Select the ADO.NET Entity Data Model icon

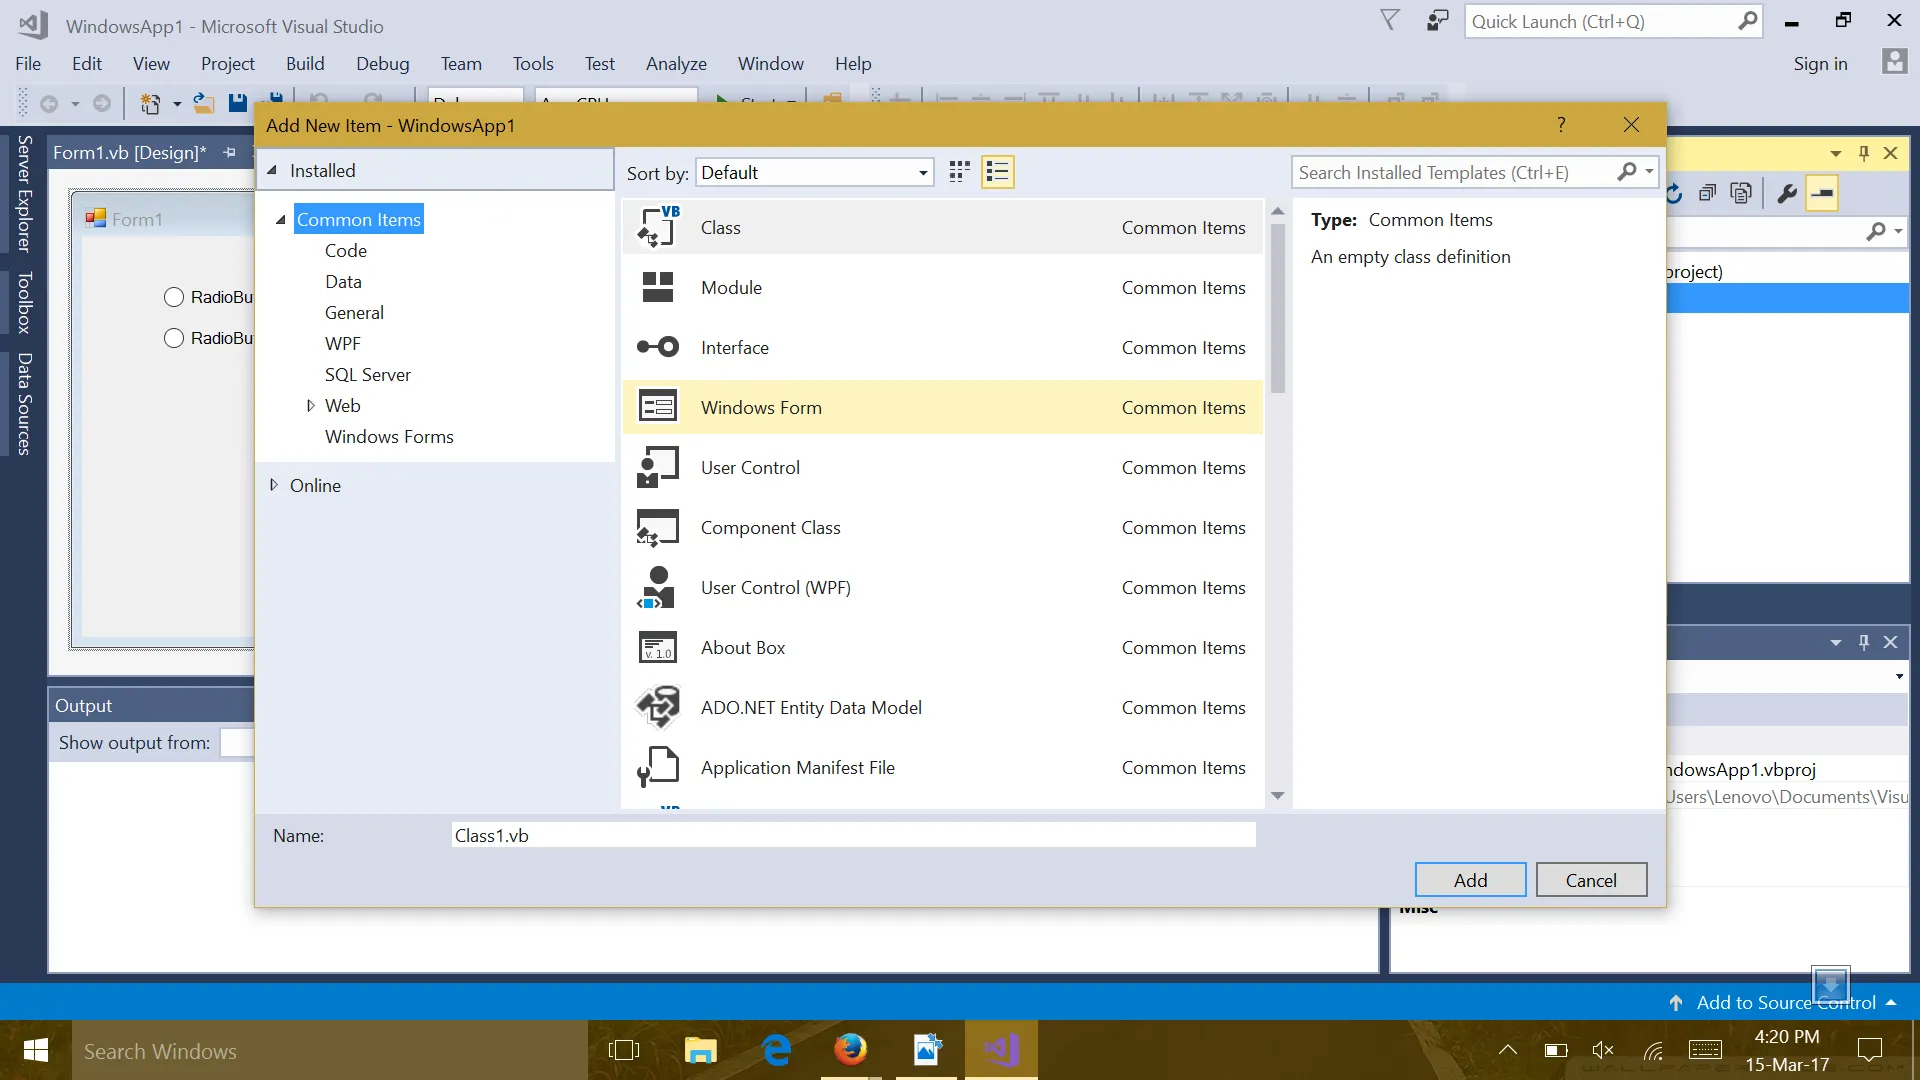coord(658,707)
